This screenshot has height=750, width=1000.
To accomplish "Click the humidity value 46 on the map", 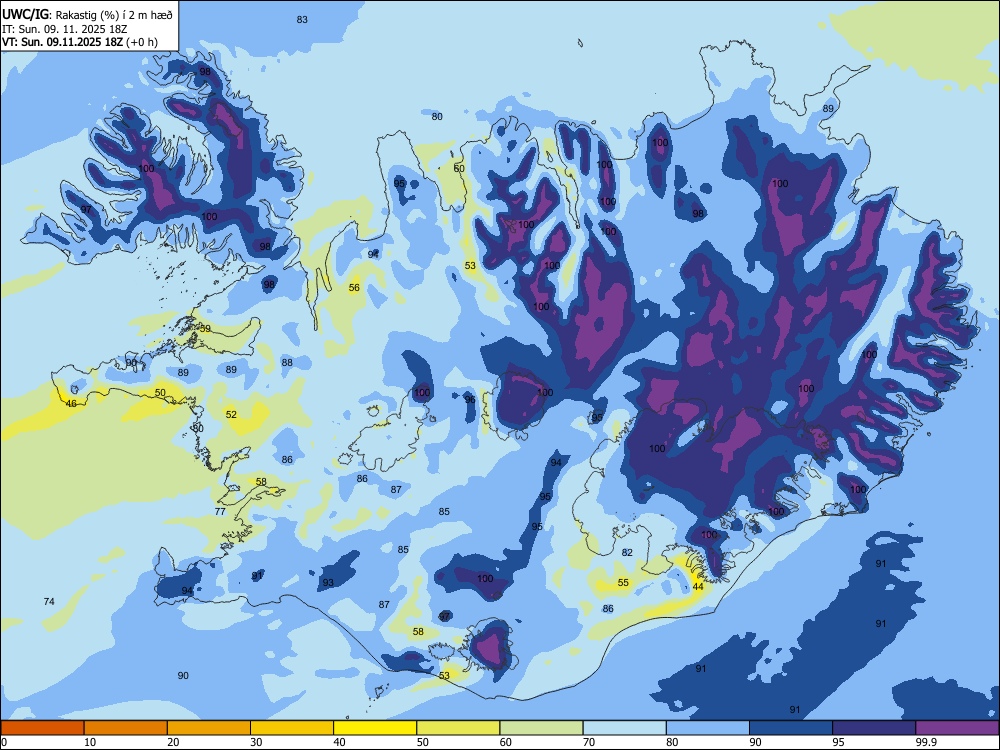I will point(71,404).
